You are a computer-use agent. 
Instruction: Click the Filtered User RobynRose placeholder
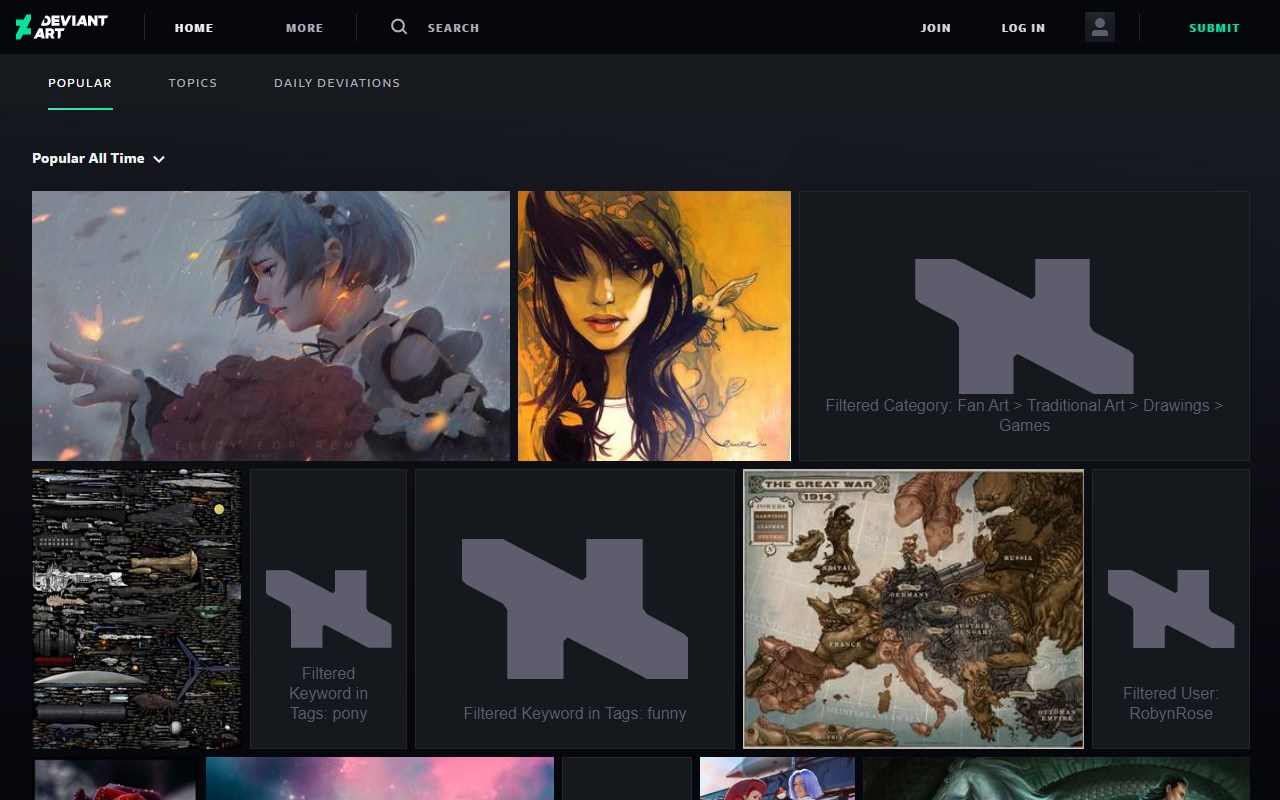[x=1171, y=609]
